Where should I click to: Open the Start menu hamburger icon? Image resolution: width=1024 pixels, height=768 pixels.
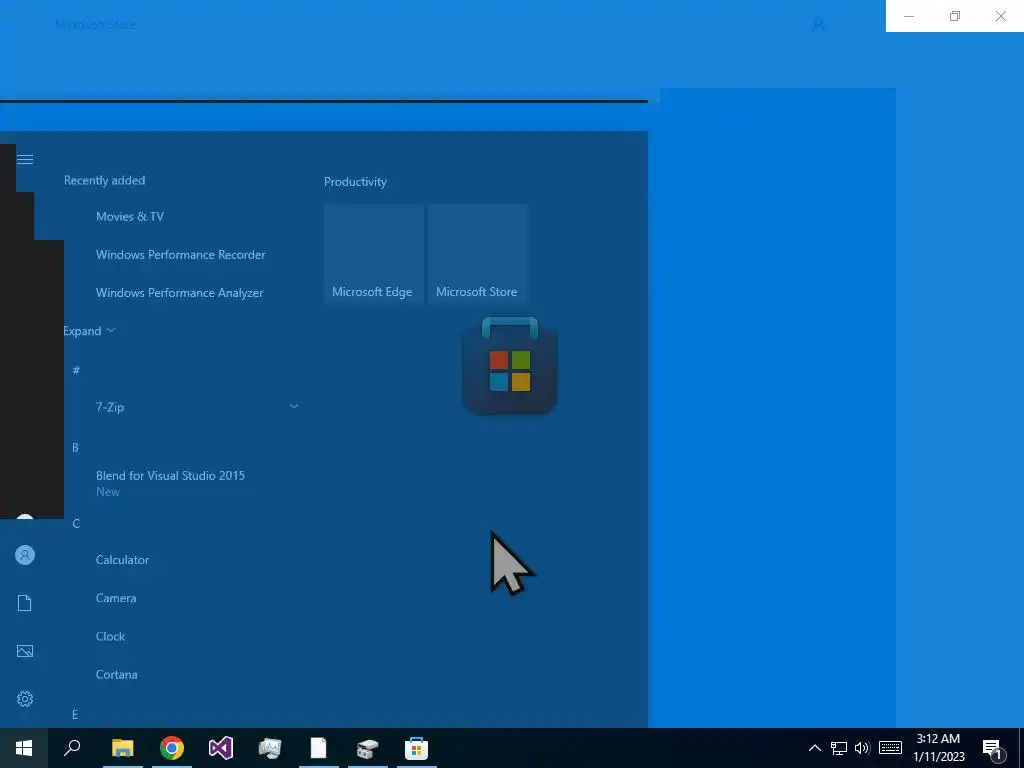pyautogui.click(x=25, y=159)
